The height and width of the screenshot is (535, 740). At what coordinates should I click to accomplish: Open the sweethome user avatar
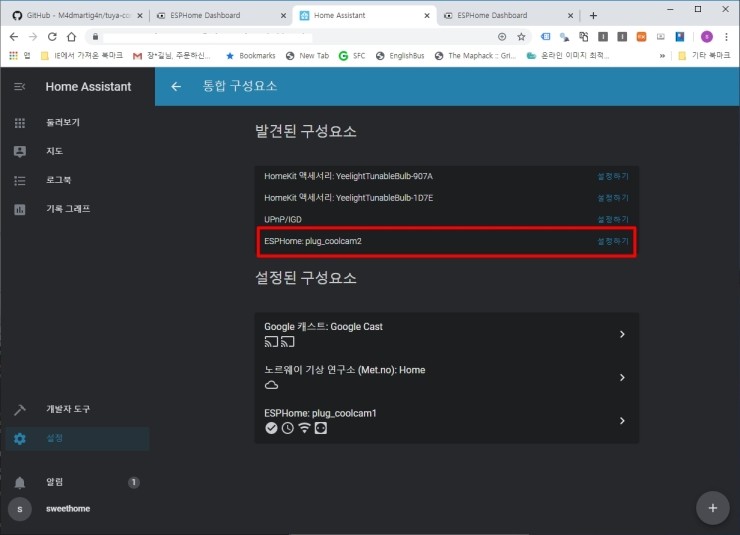[x=19, y=509]
